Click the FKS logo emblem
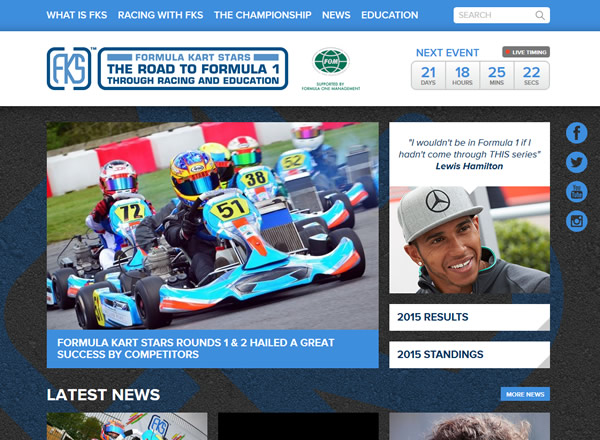This screenshot has height=440, width=600. coord(69,69)
